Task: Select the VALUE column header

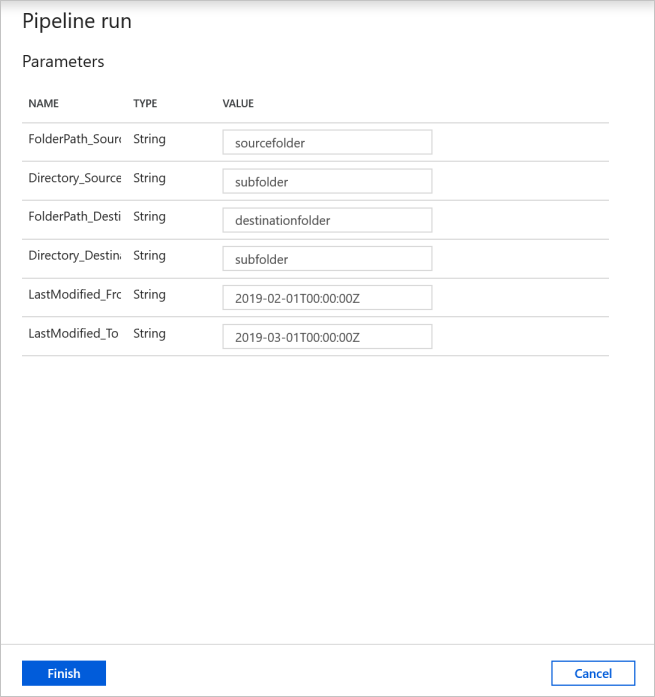Action: (x=238, y=104)
